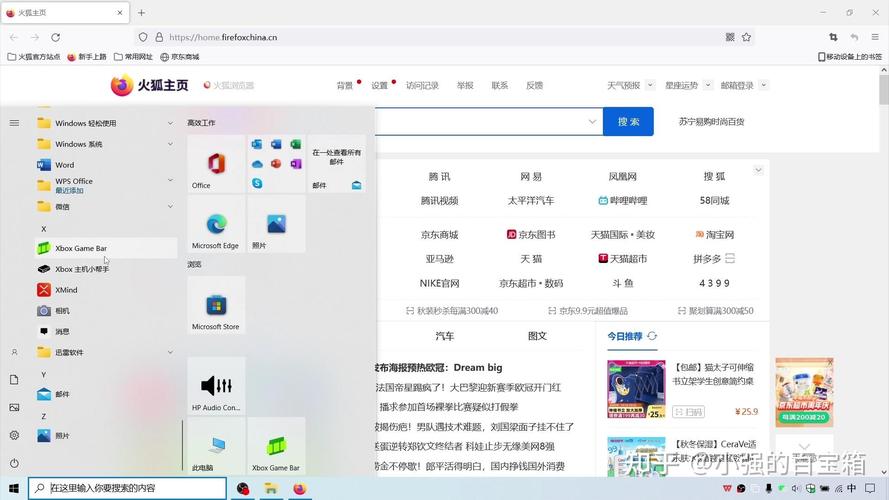
Task: Open the 猫太子 product thumbnail
Action: (x=636, y=389)
